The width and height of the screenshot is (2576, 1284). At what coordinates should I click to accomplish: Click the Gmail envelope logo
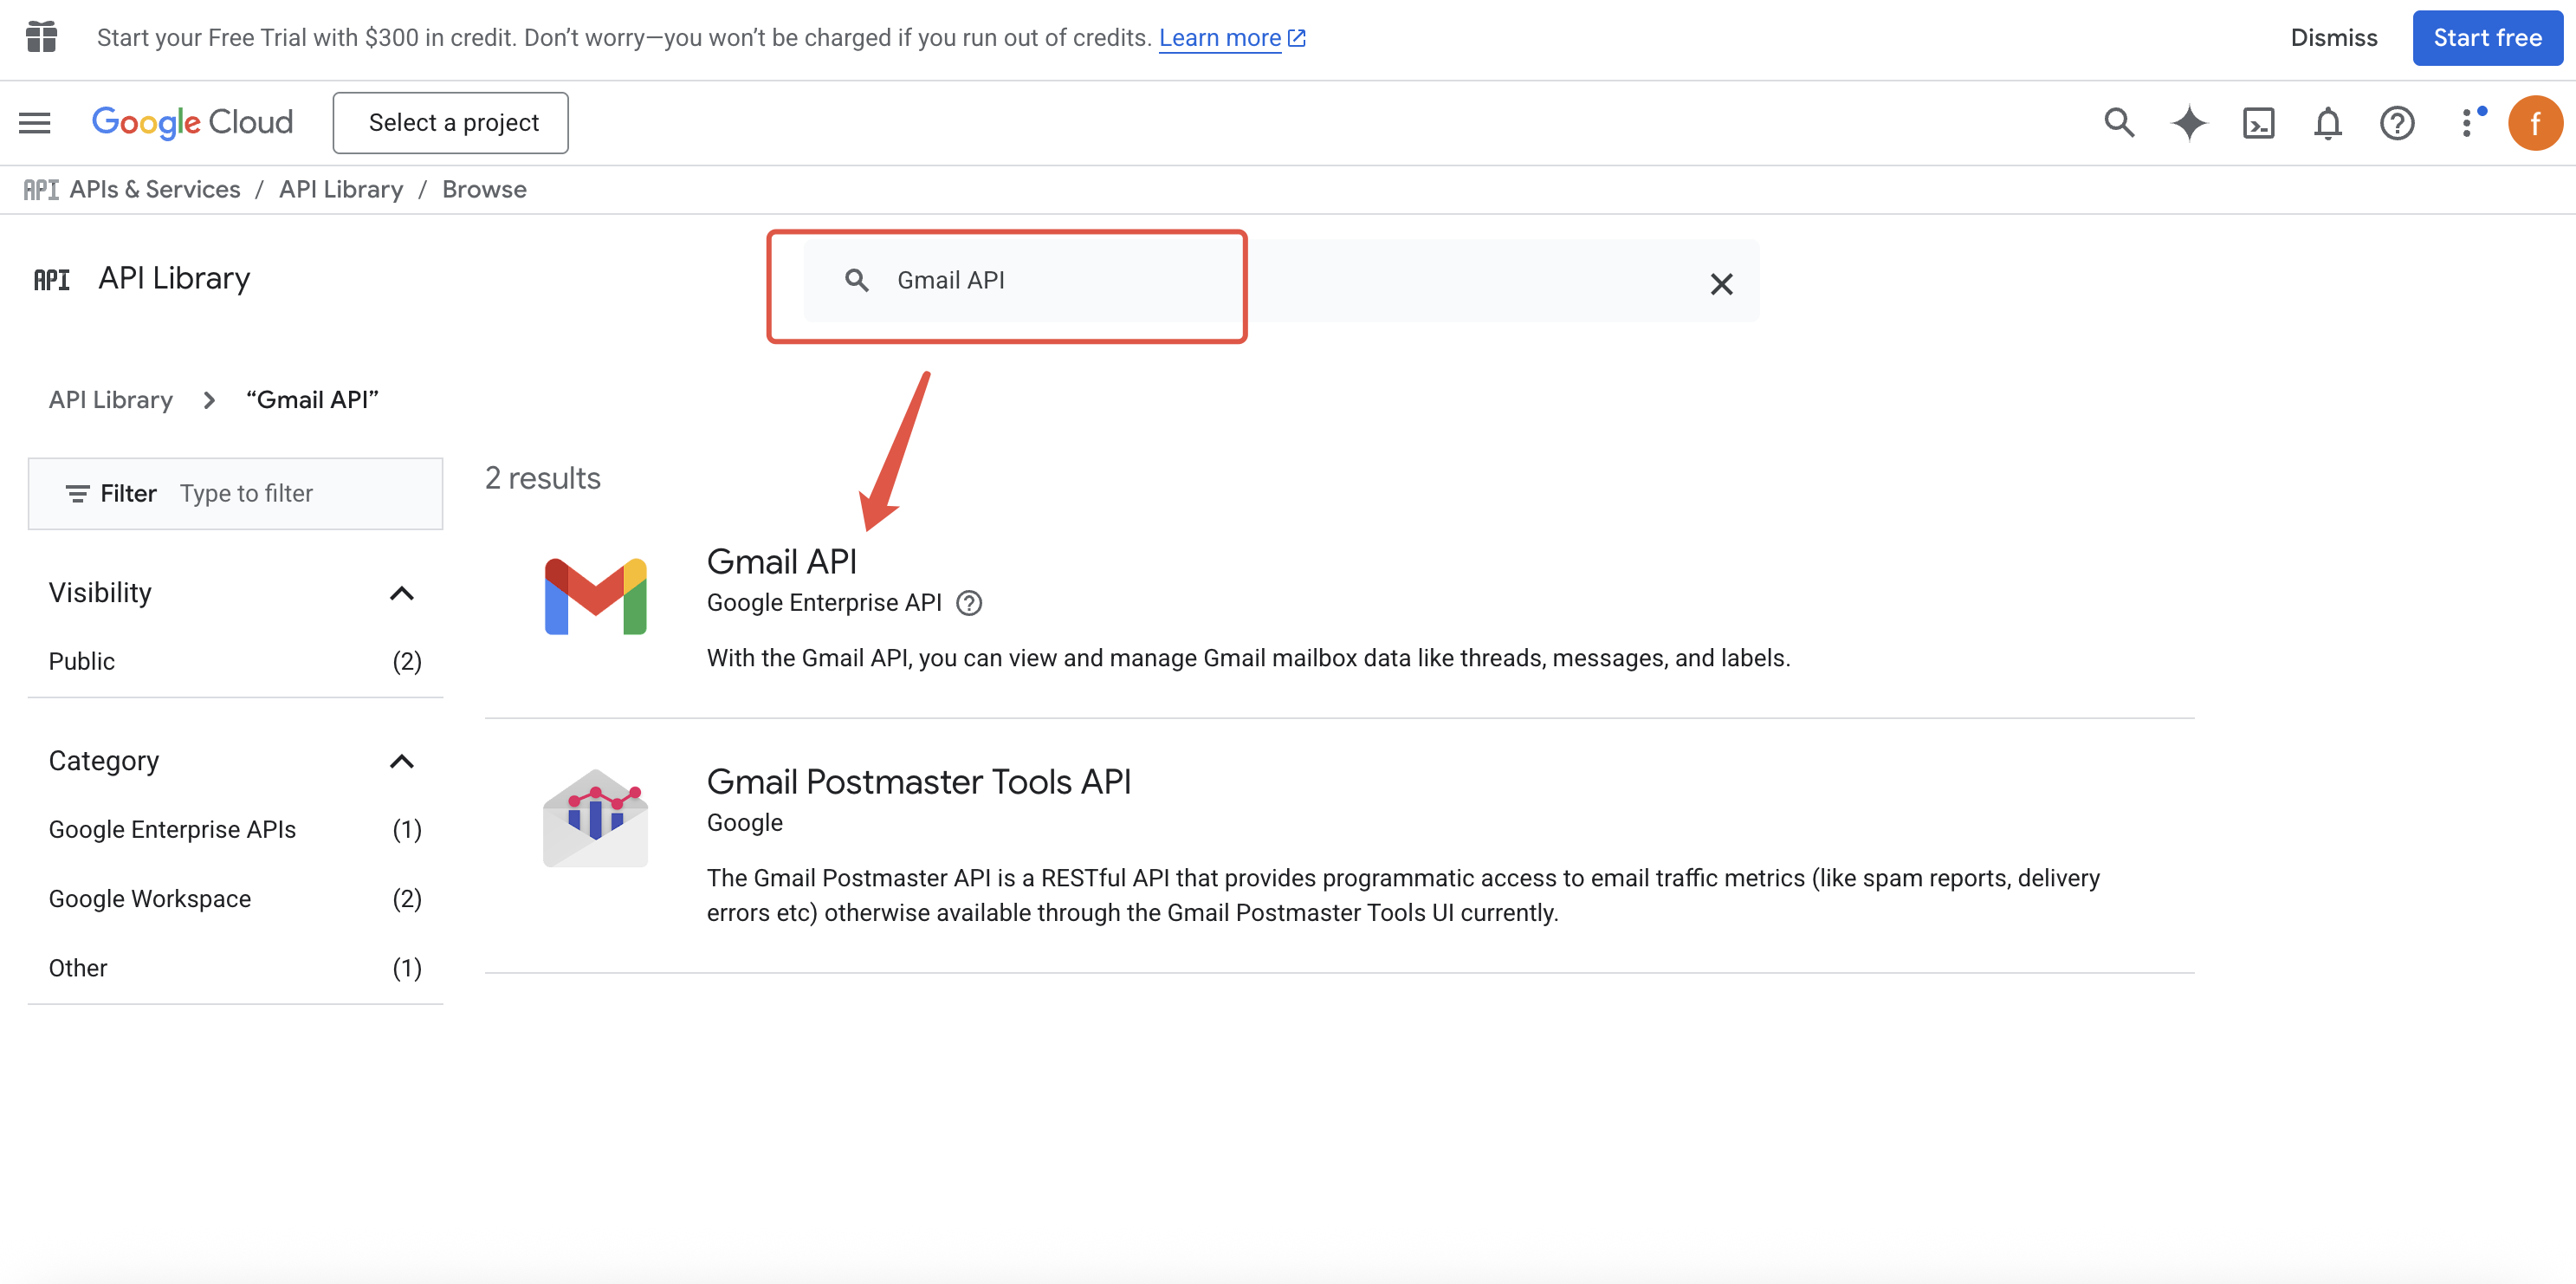[x=595, y=596]
